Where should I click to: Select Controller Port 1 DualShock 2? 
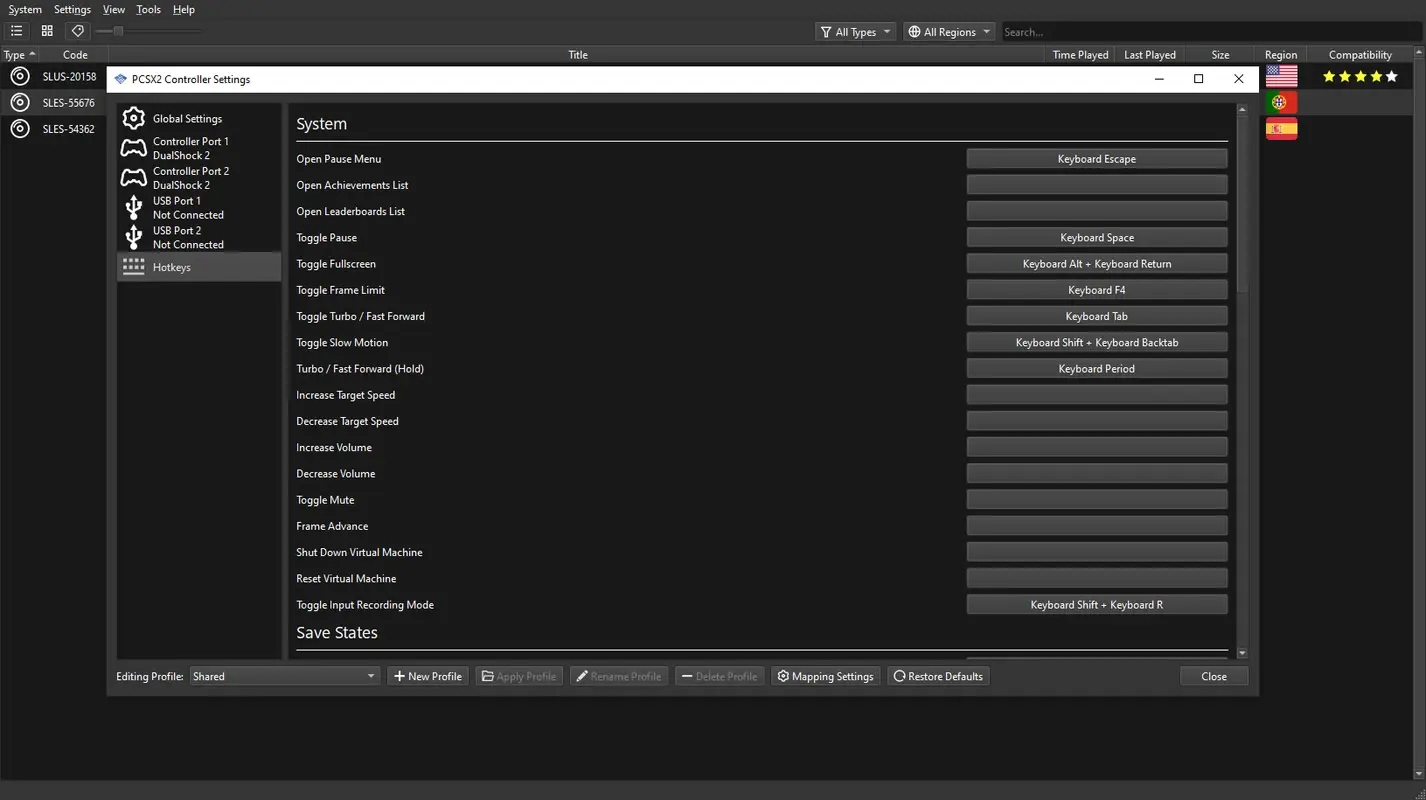(190, 148)
